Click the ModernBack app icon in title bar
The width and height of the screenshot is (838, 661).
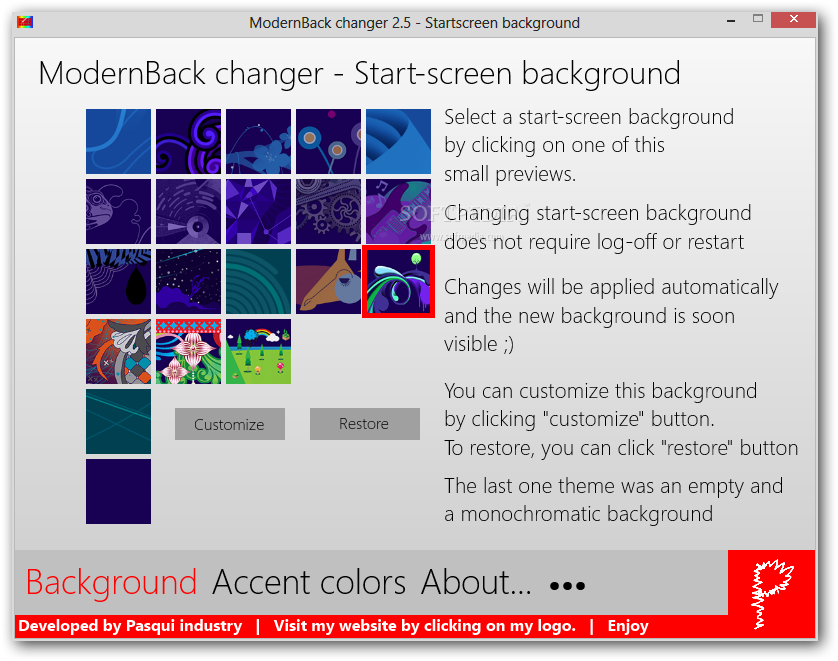pos(25,22)
